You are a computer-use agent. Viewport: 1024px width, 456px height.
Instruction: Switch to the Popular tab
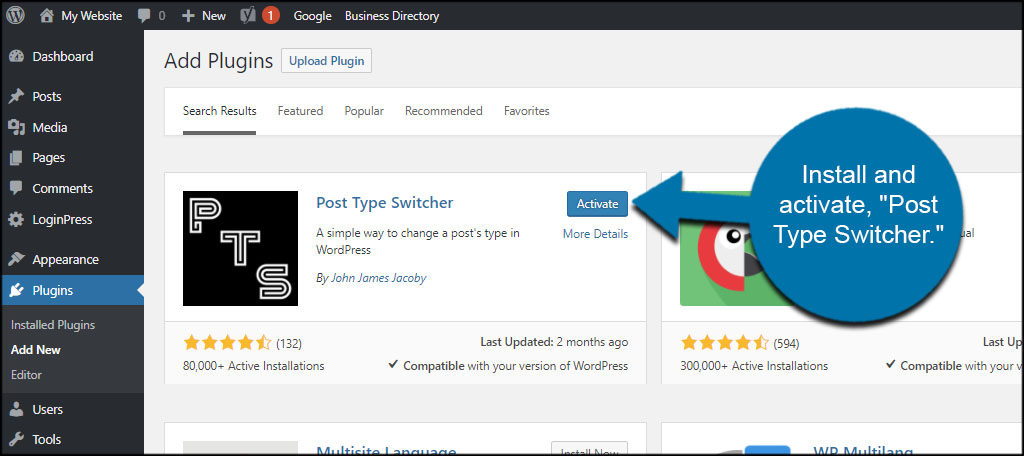pyautogui.click(x=364, y=111)
